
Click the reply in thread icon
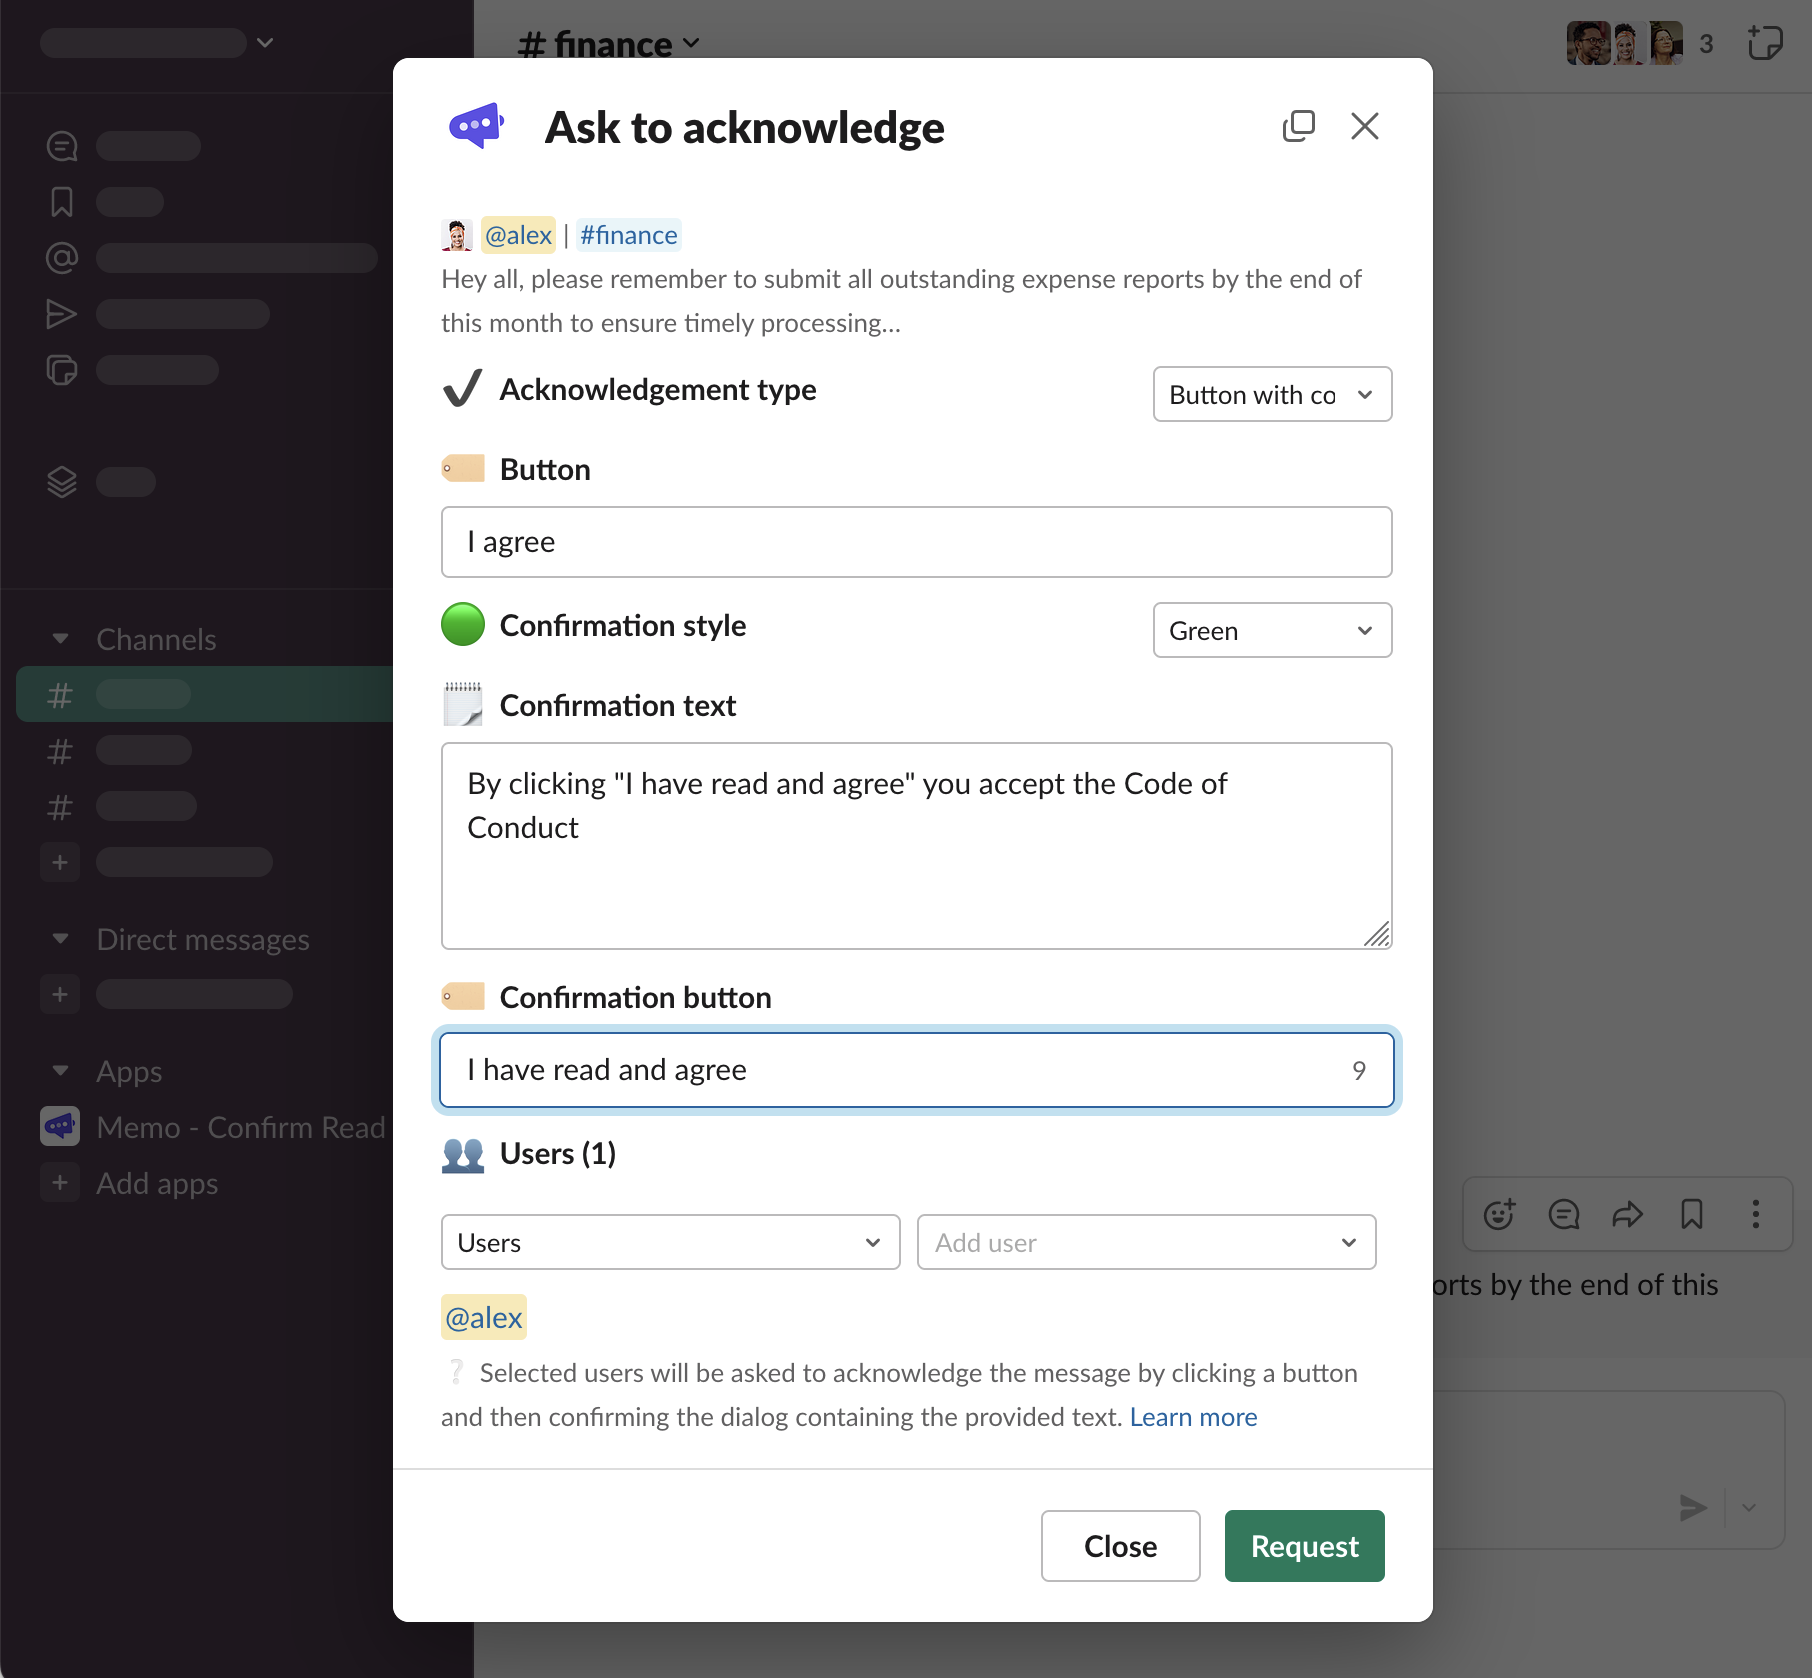click(x=1563, y=1214)
